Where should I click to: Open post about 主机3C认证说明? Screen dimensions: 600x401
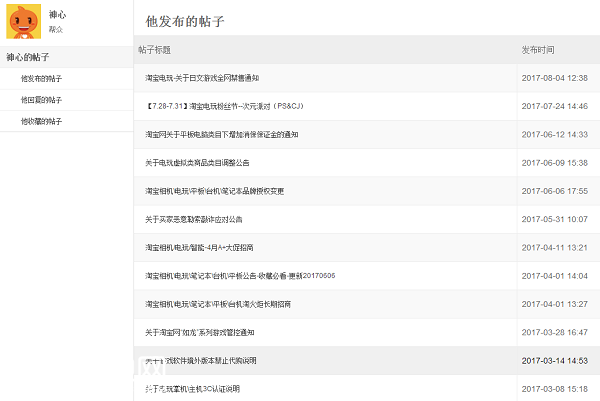[192, 389]
